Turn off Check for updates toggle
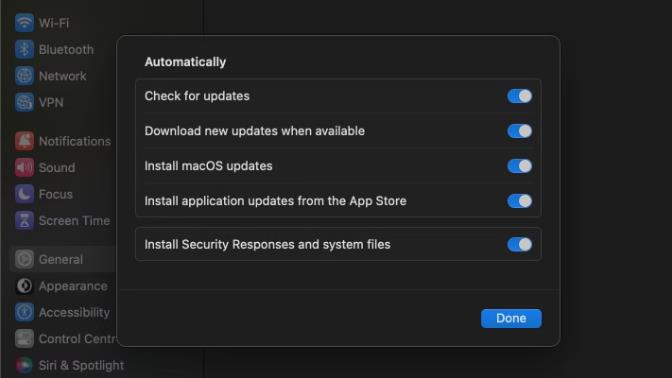The width and height of the screenshot is (672, 378). pos(519,96)
